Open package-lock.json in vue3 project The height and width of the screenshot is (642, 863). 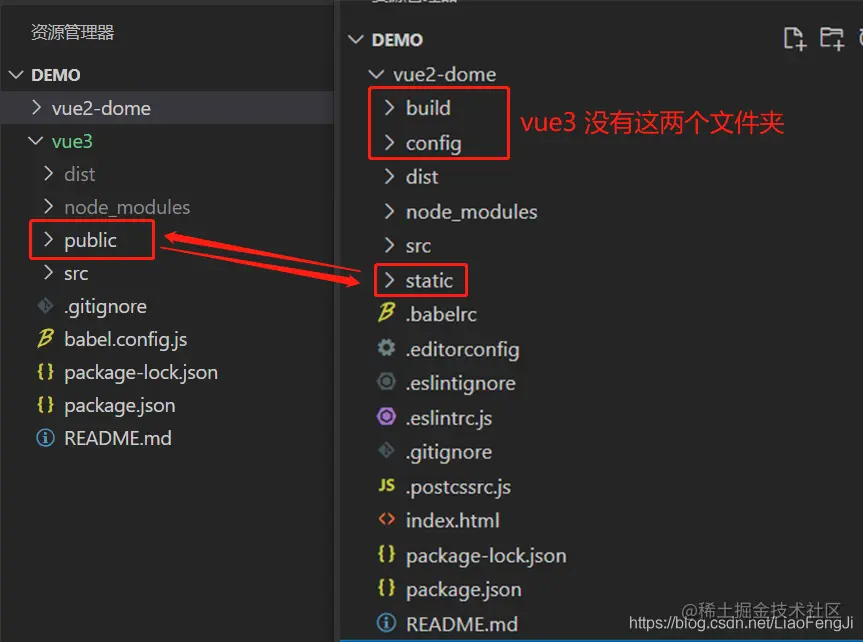[x=141, y=372]
